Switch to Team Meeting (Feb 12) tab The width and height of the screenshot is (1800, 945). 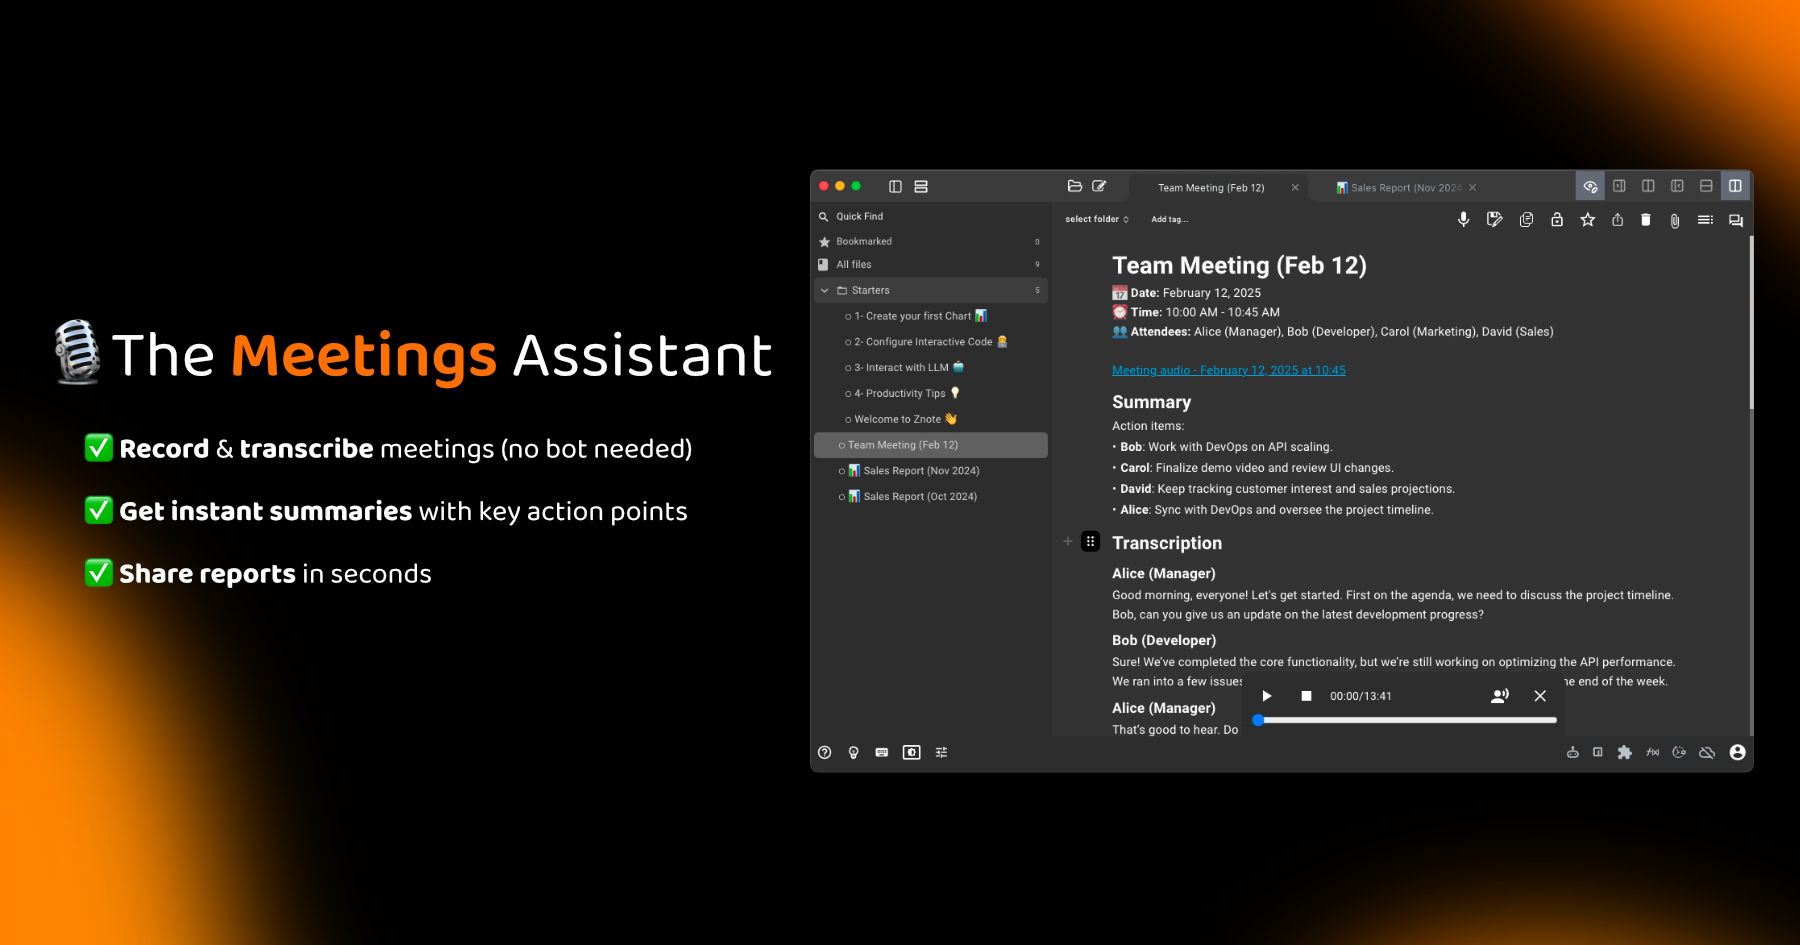1211,188
